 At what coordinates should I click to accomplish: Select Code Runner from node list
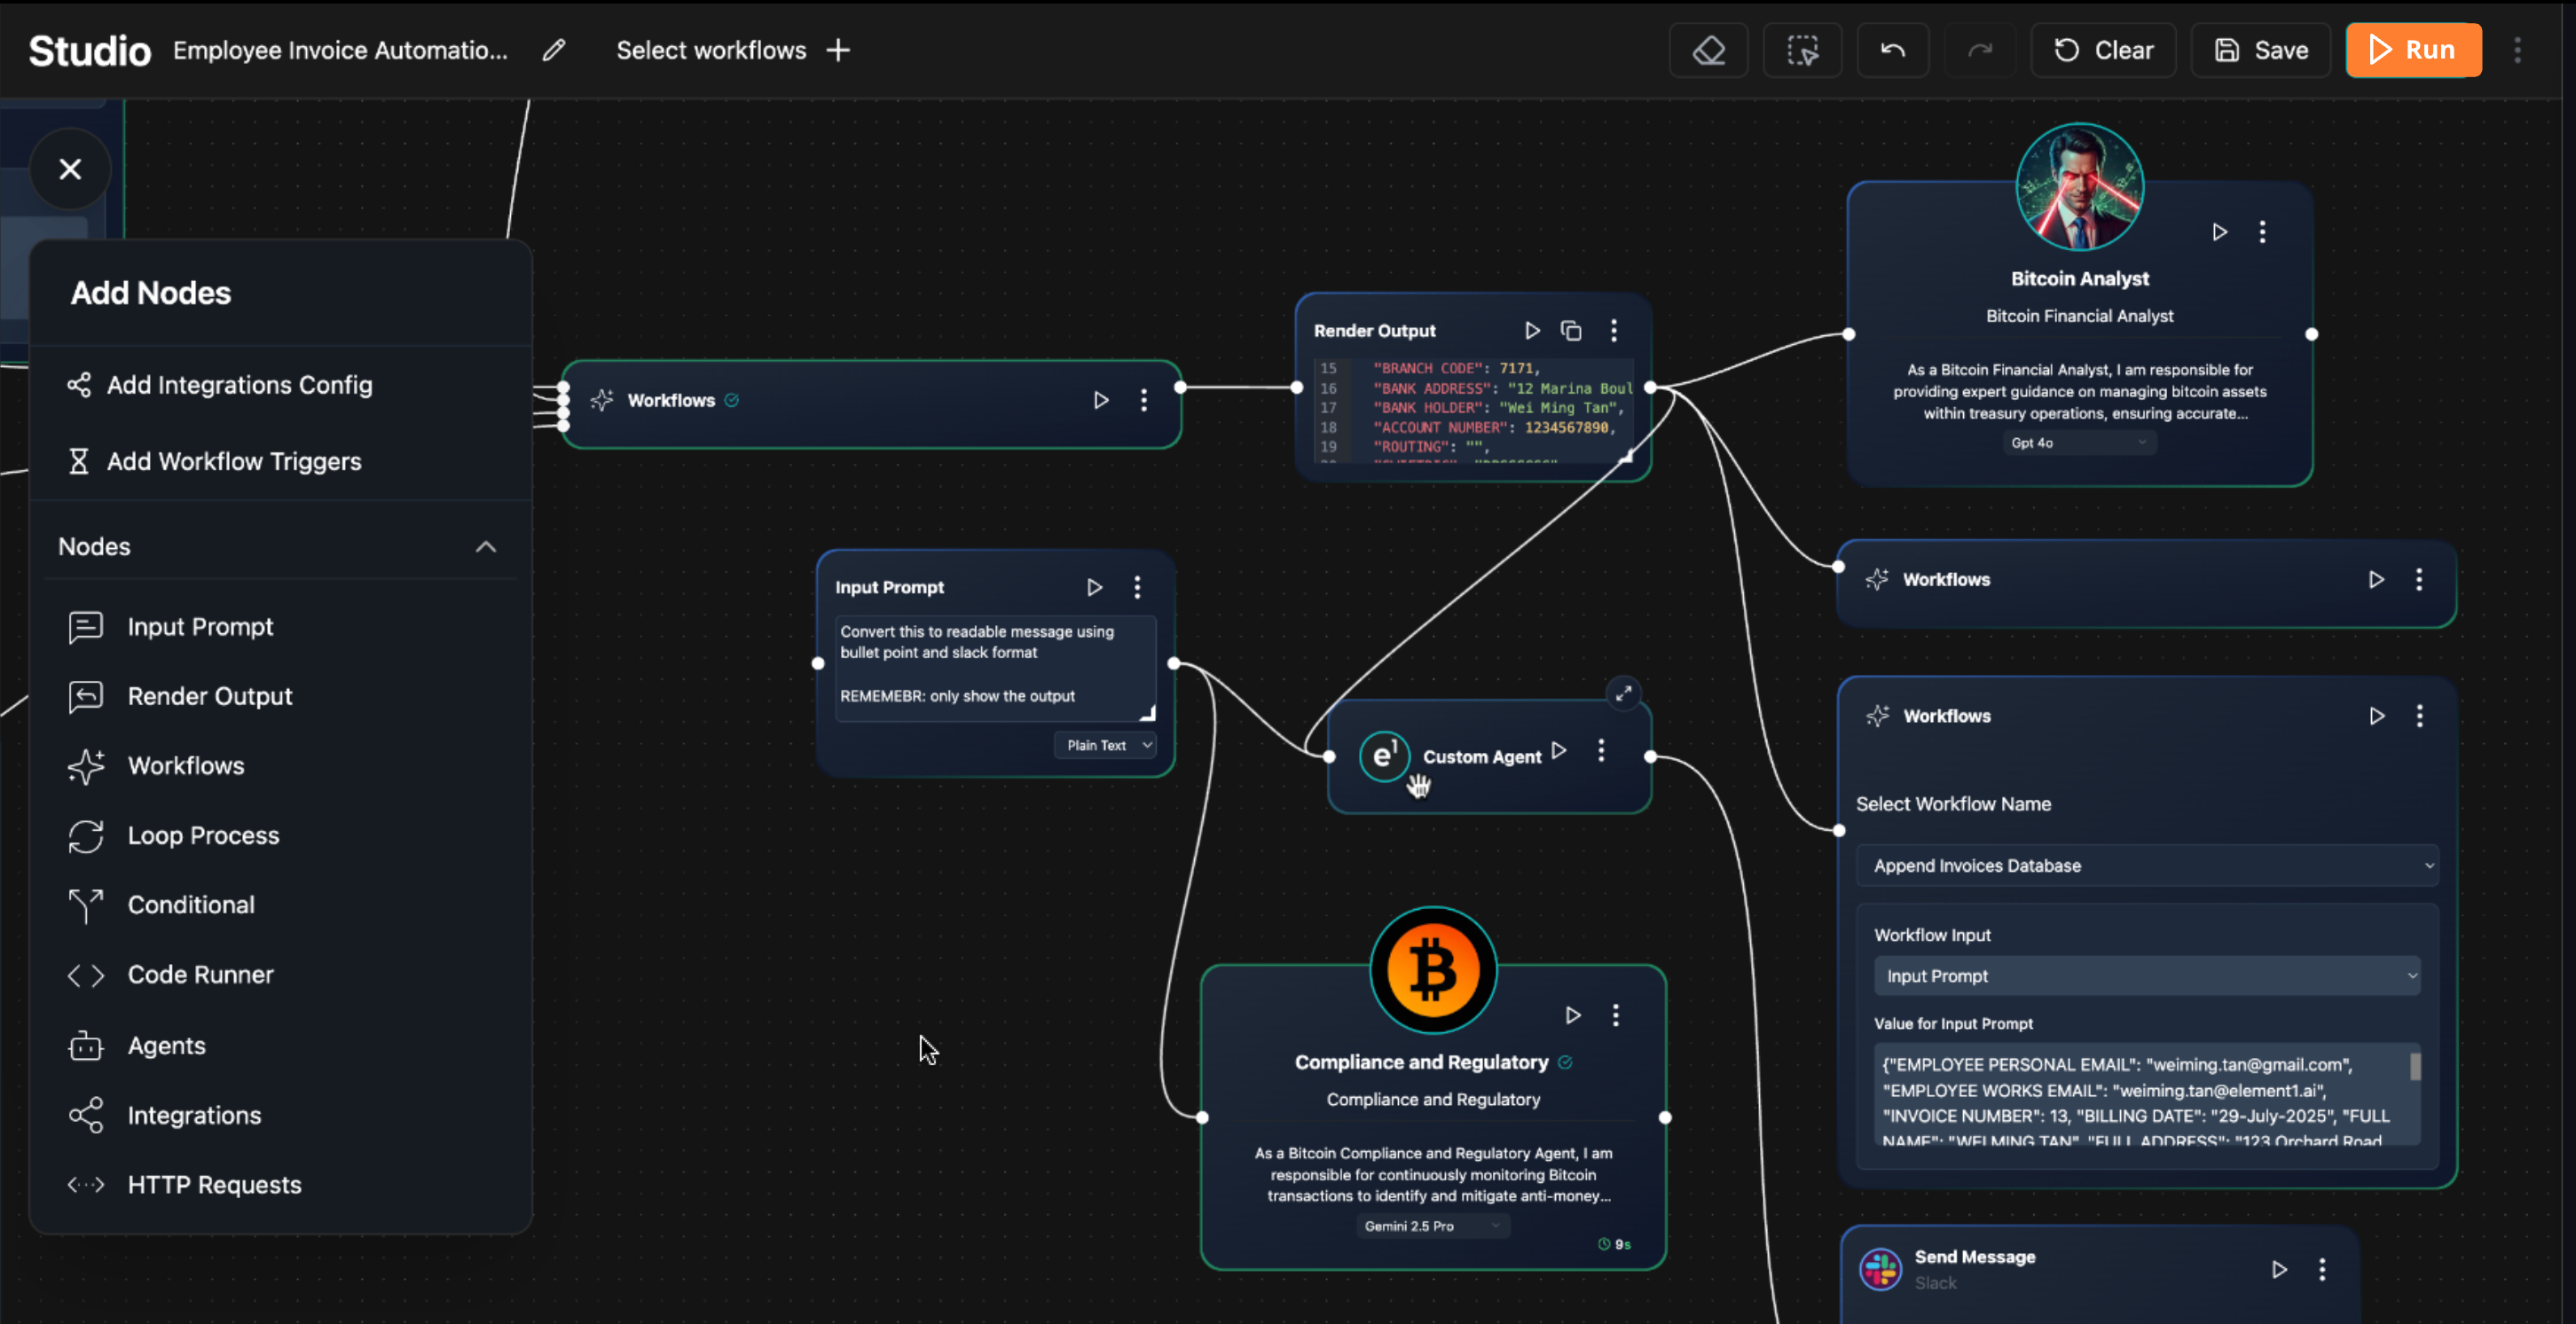coord(200,975)
